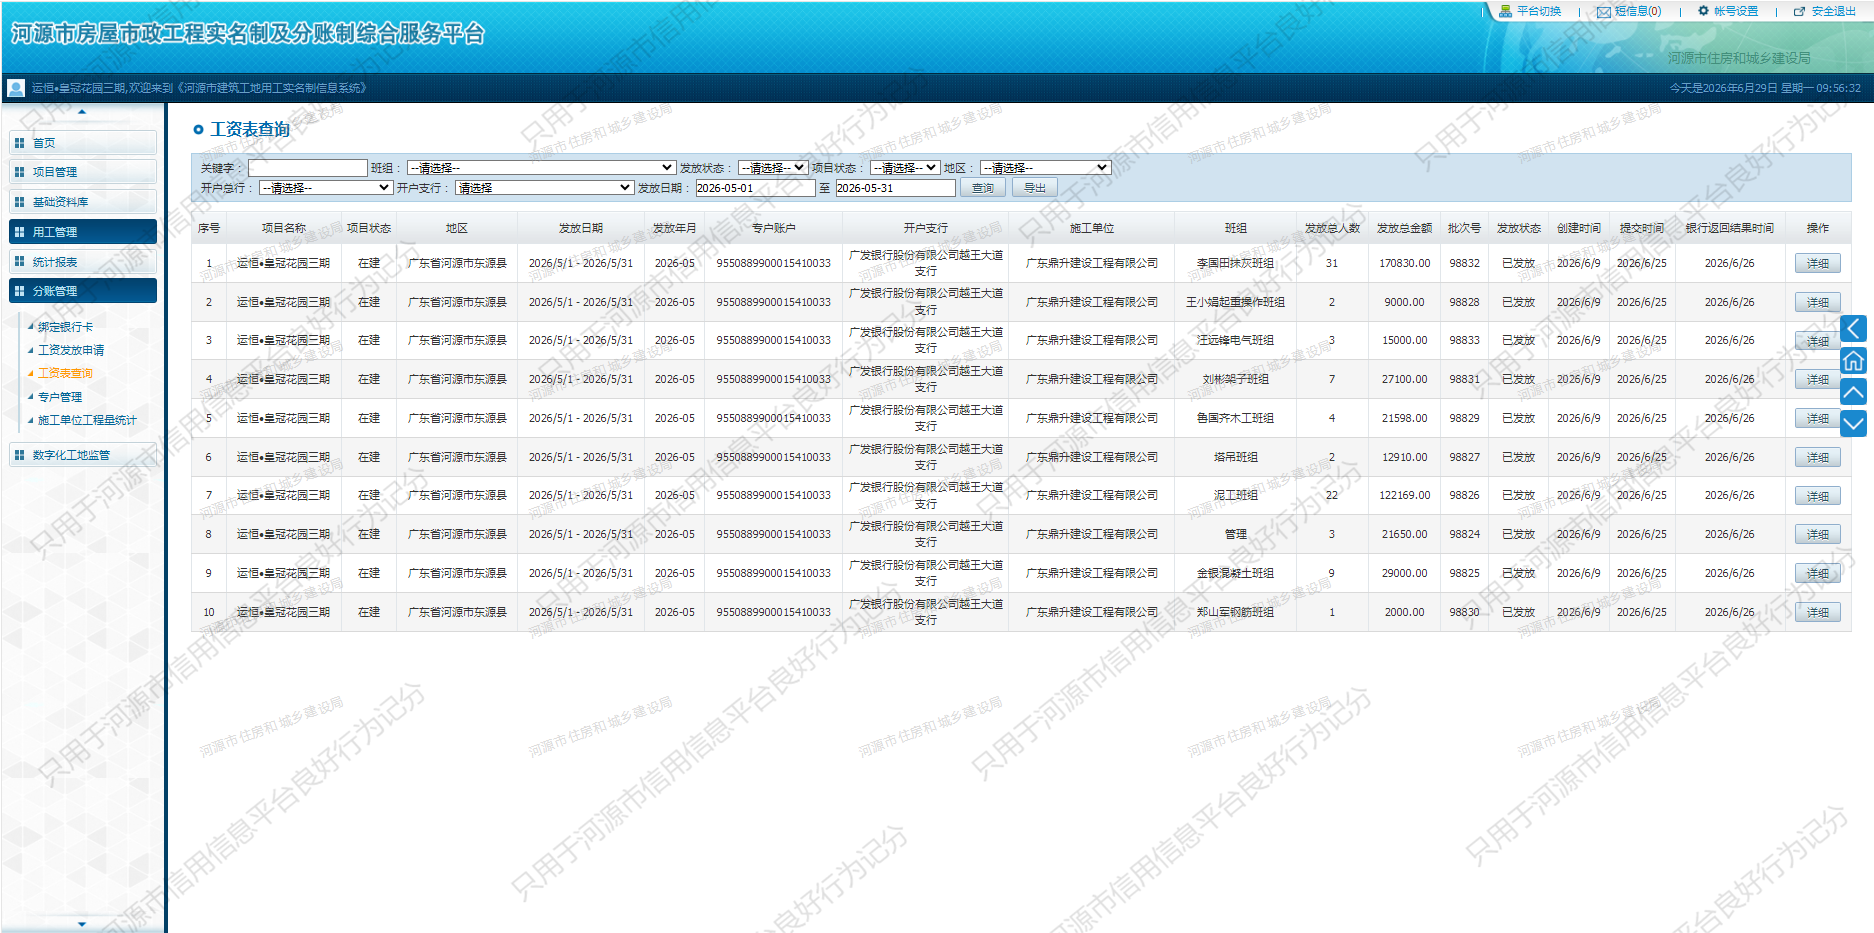Click the floating blue down chevron icon
The width and height of the screenshot is (1874, 933).
(x=1853, y=424)
